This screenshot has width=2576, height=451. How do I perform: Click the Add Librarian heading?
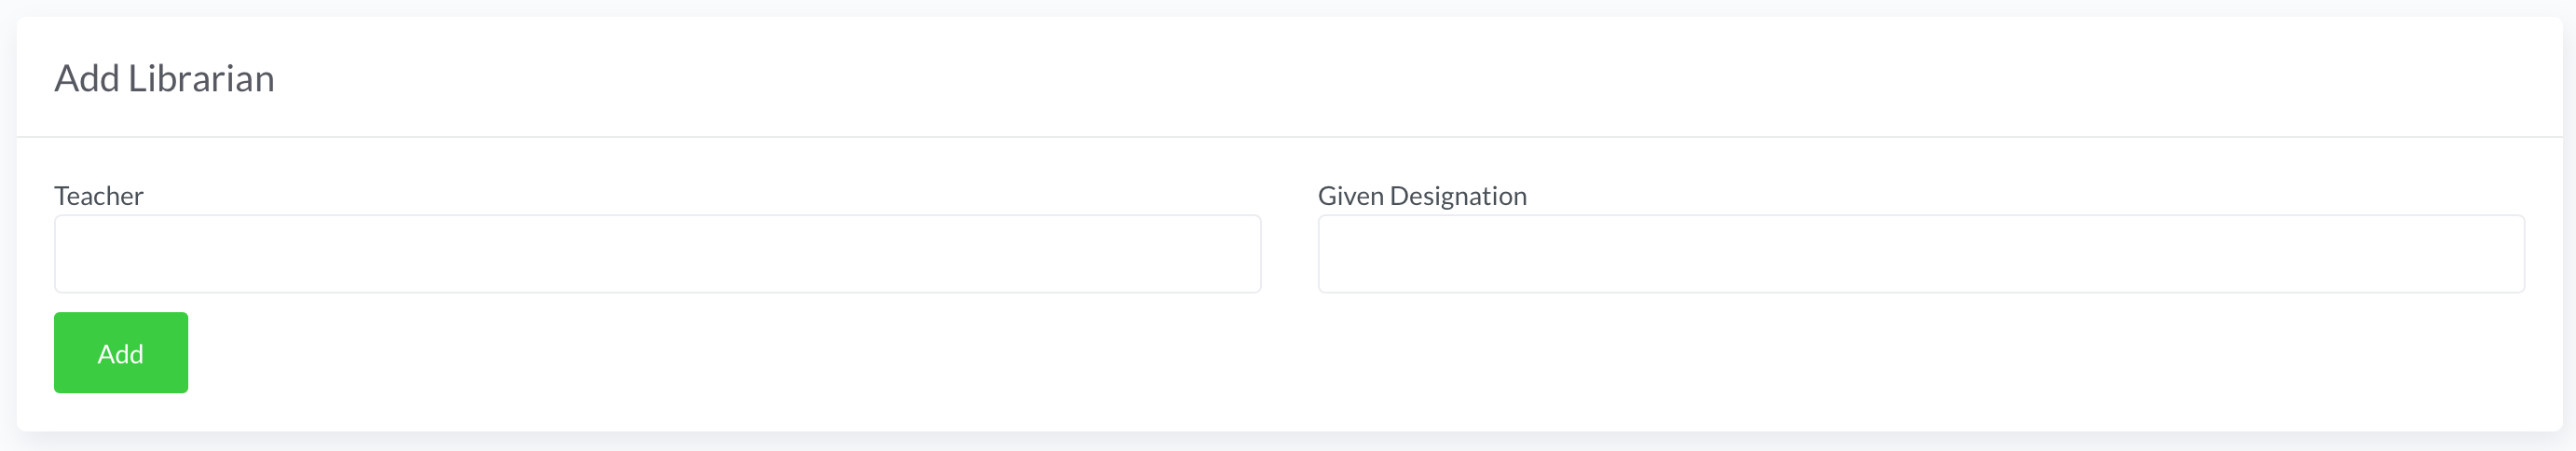click(x=164, y=78)
